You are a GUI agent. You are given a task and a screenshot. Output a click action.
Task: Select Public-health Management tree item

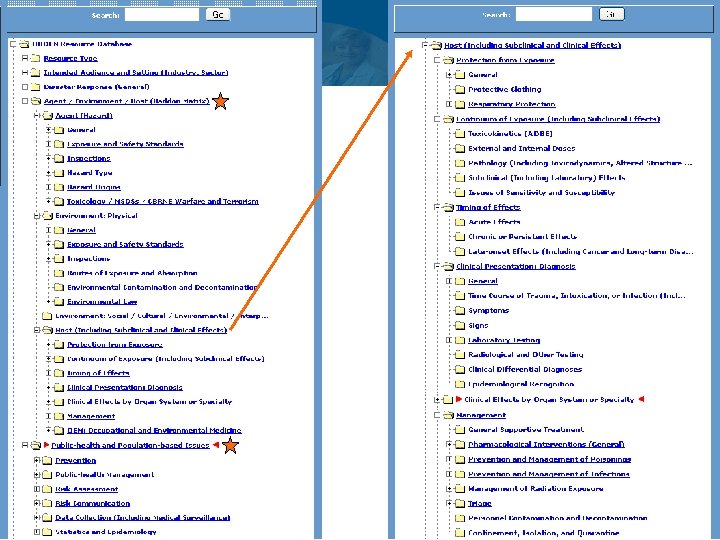[x=104, y=474]
